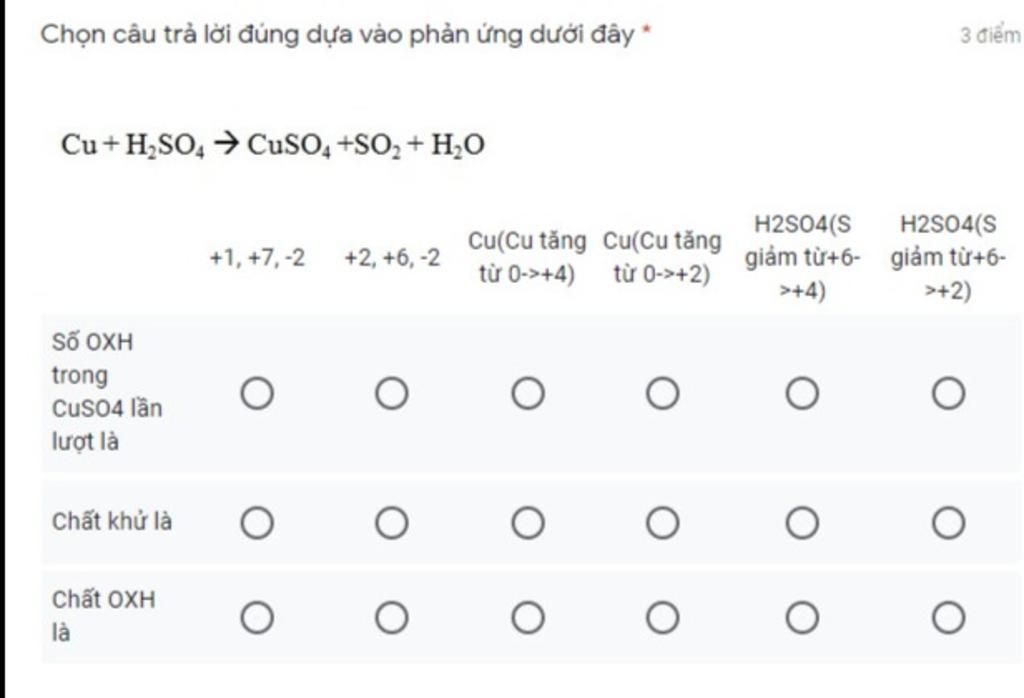
Task: Select +1, +7, -2 for Chất OXH là
Action: coord(257,618)
